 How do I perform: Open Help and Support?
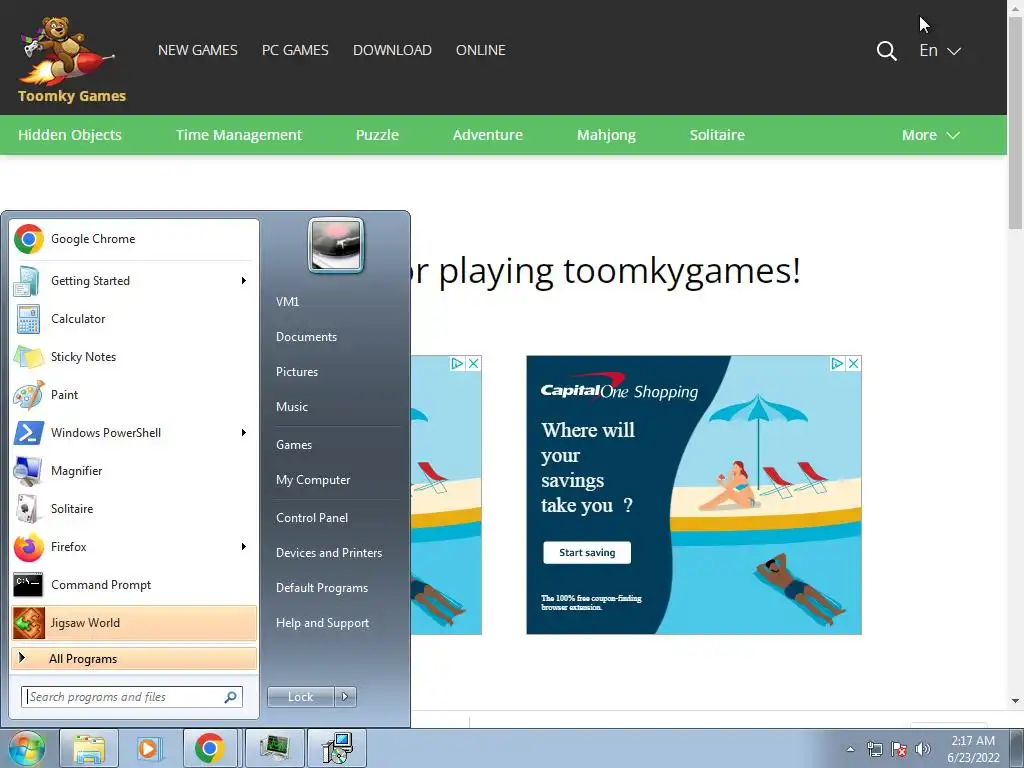click(x=323, y=623)
